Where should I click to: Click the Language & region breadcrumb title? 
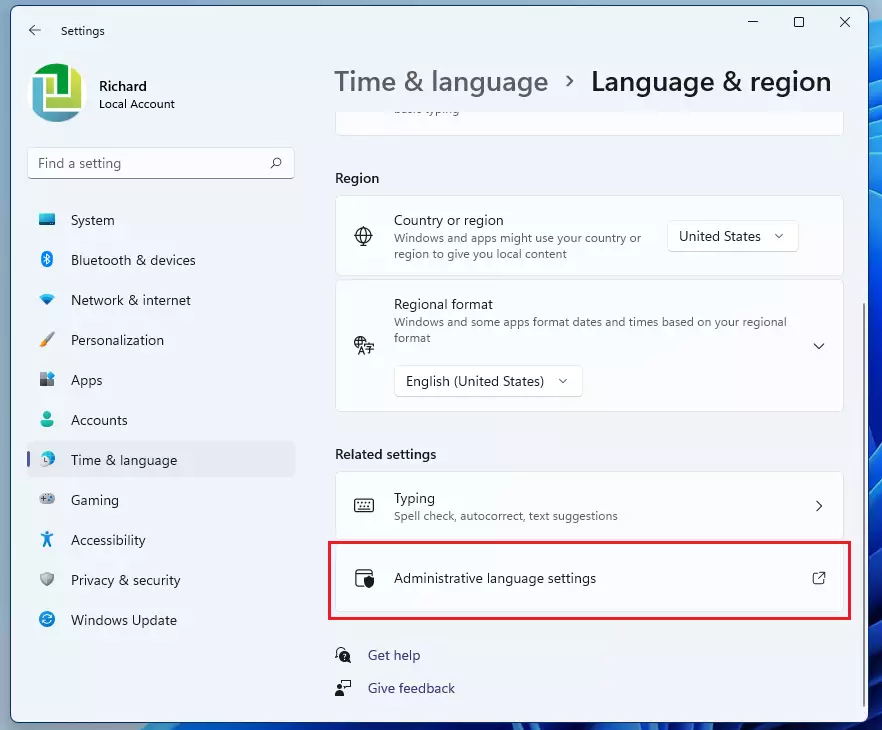coord(711,82)
